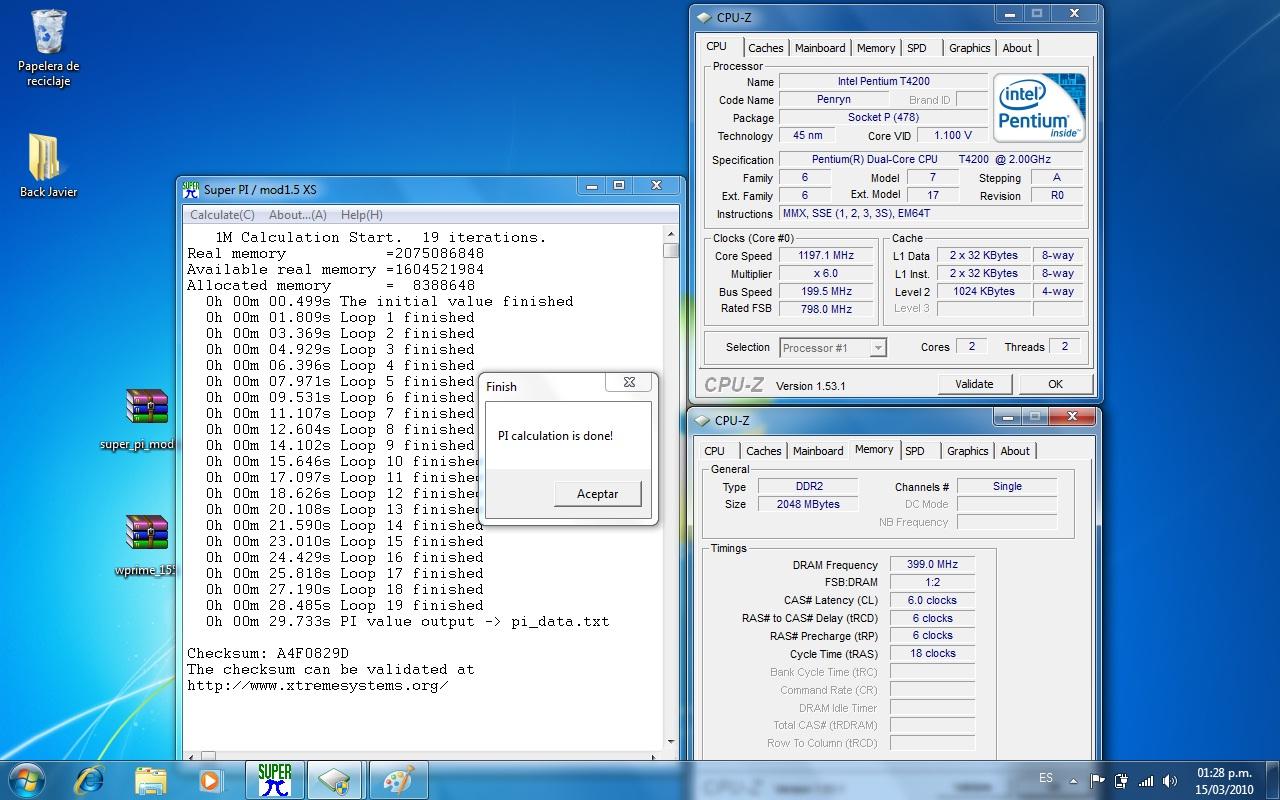1280x800 pixels.
Task: Click Cycle Time 18 clocks value
Action: (x=932, y=653)
